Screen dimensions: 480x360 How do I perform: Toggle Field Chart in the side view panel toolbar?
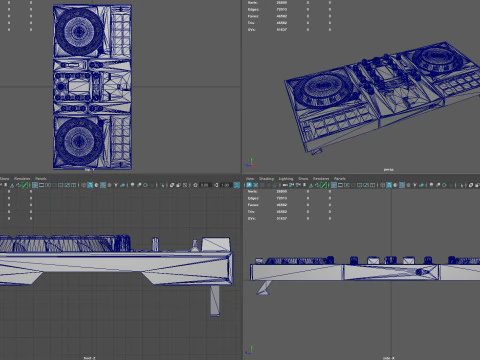pyautogui.click(x=360, y=185)
